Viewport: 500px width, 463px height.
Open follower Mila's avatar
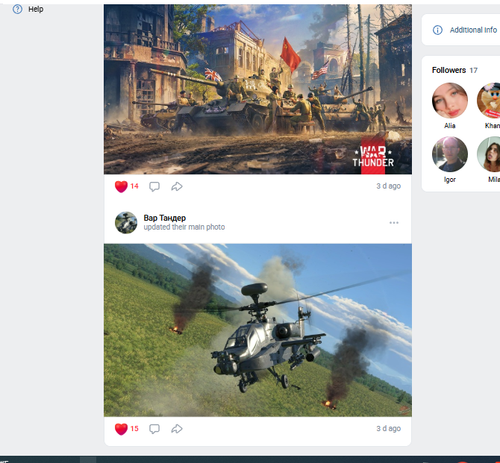pos(489,154)
